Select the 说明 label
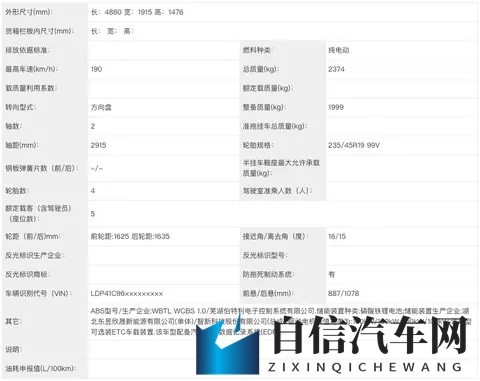This screenshot has width=480, height=381. (14, 350)
